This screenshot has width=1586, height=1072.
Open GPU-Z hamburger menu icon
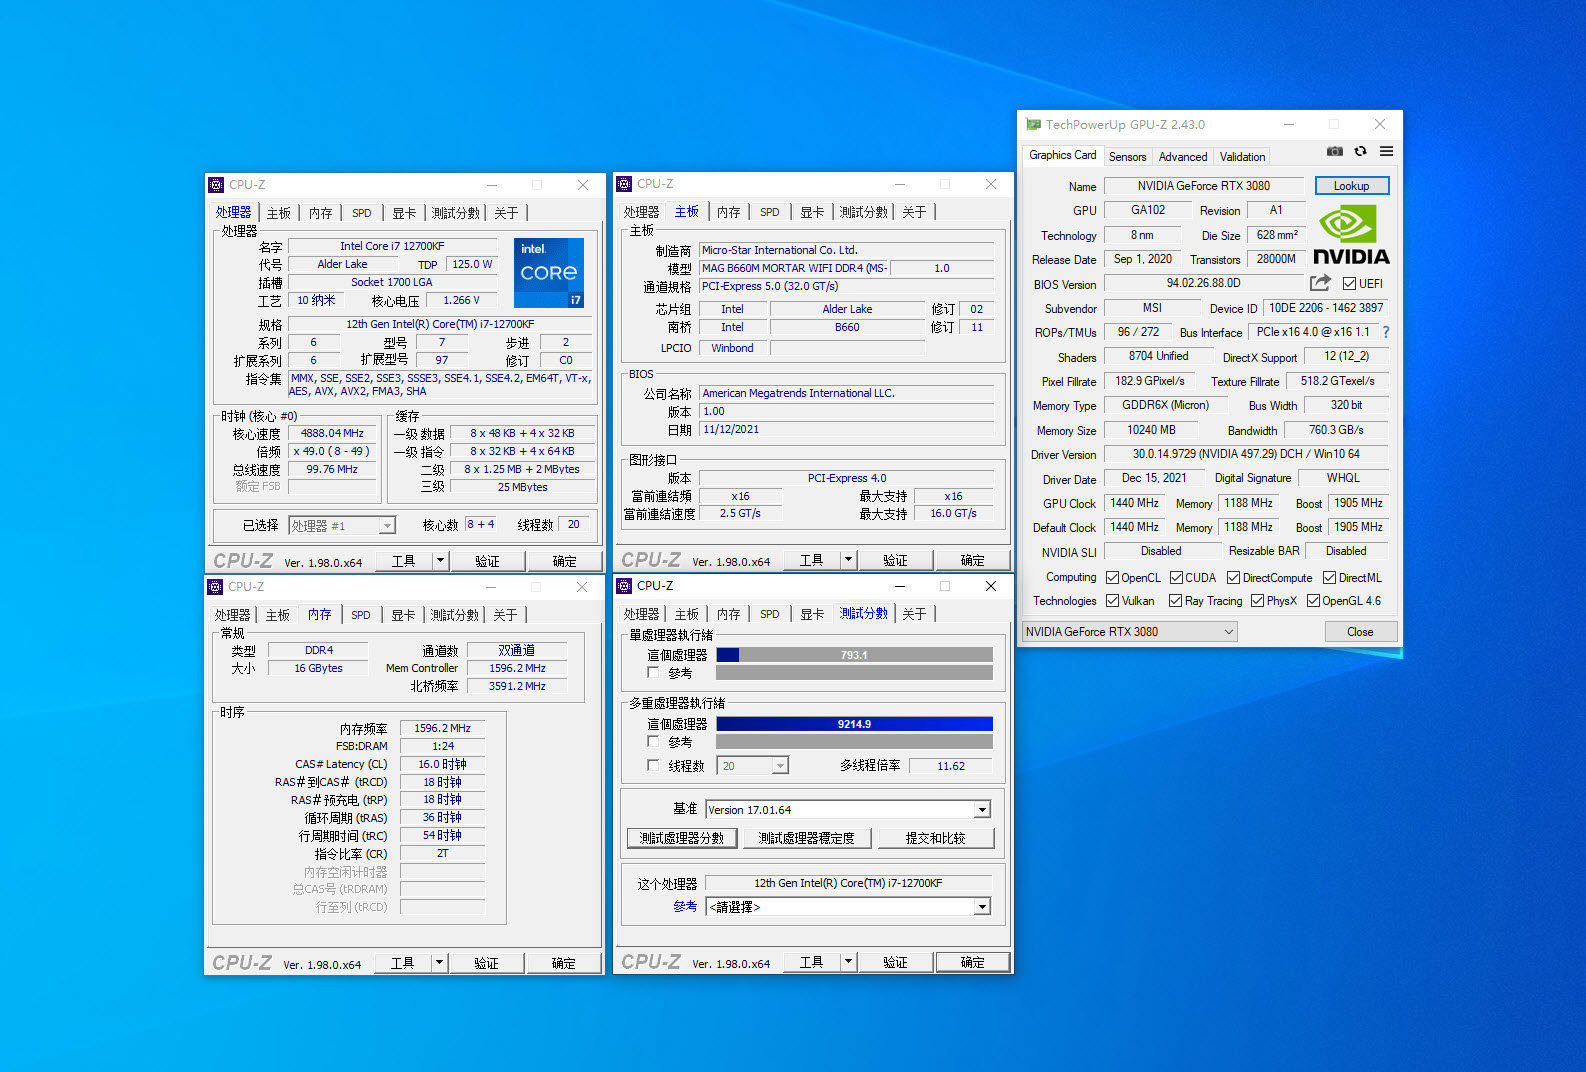click(1386, 152)
